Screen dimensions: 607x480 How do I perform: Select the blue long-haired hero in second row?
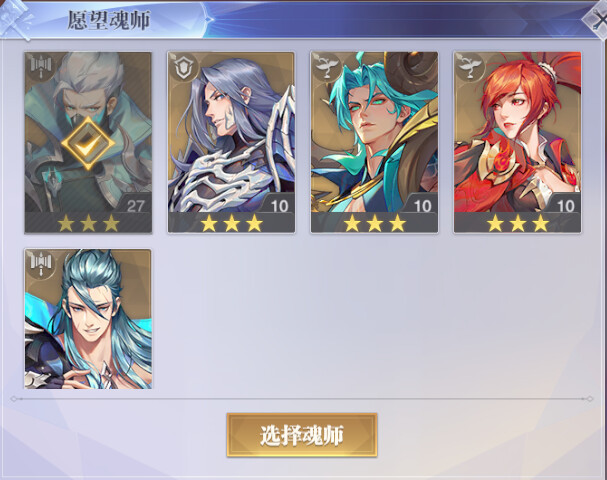coord(88,319)
